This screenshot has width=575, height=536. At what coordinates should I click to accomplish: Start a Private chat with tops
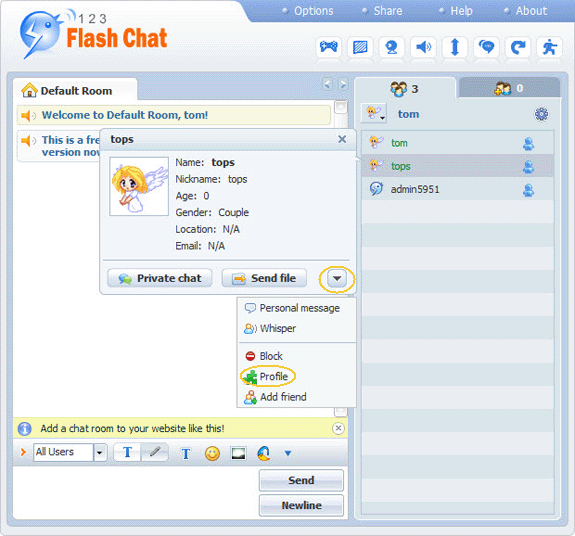coord(160,278)
